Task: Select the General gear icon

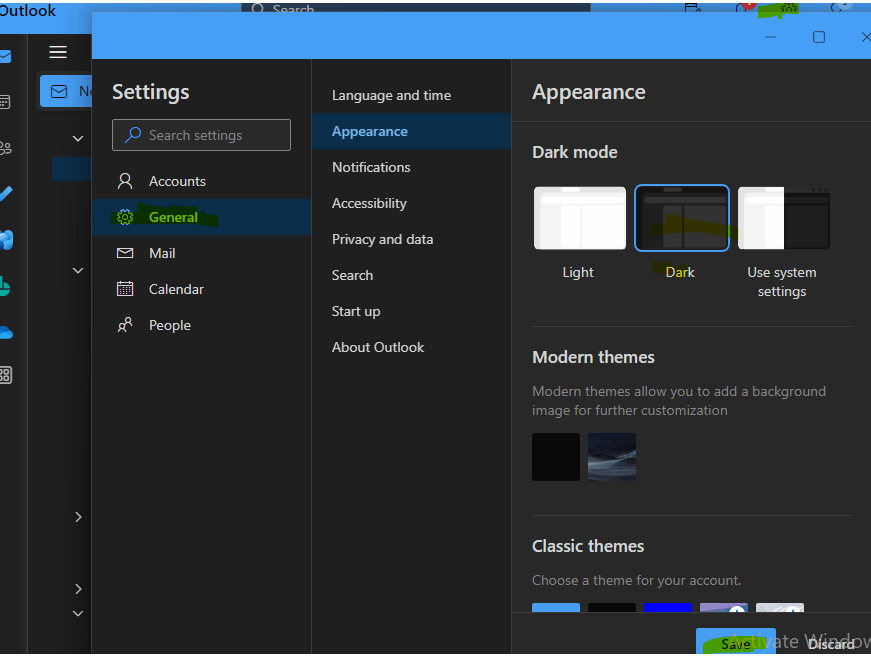Action: (125, 217)
